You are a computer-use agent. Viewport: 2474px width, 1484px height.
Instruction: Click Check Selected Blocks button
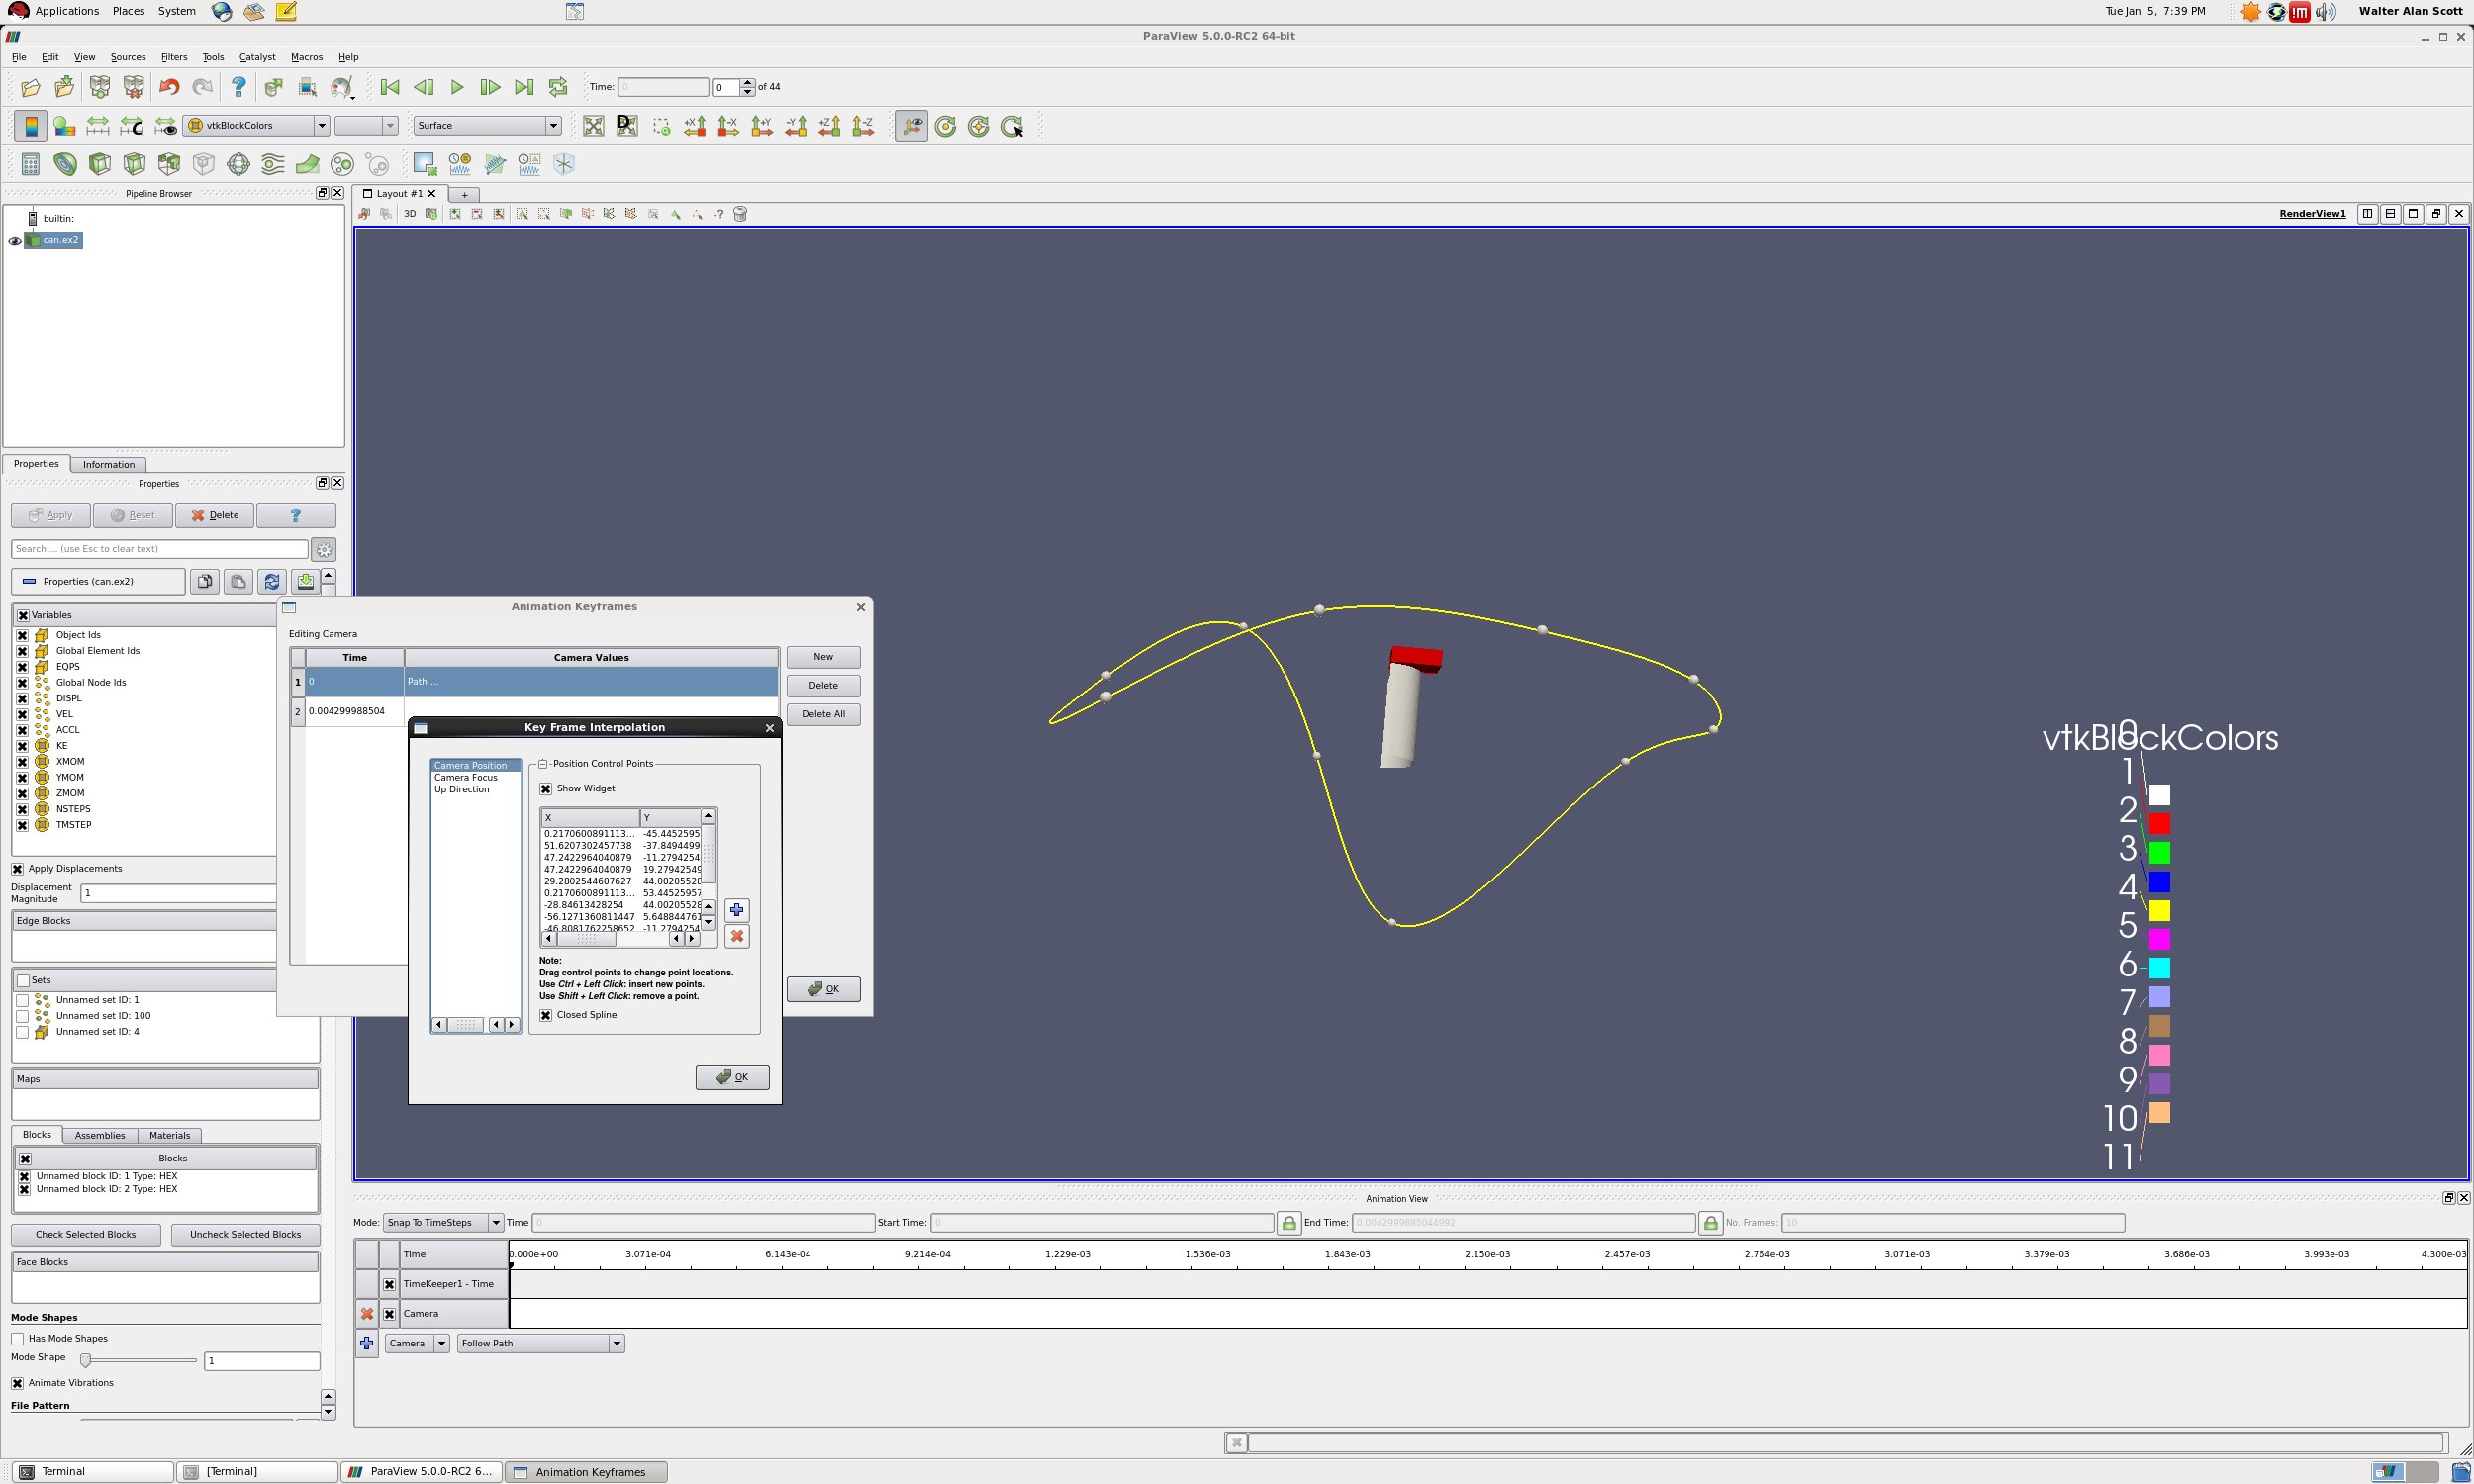click(x=86, y=1235)
